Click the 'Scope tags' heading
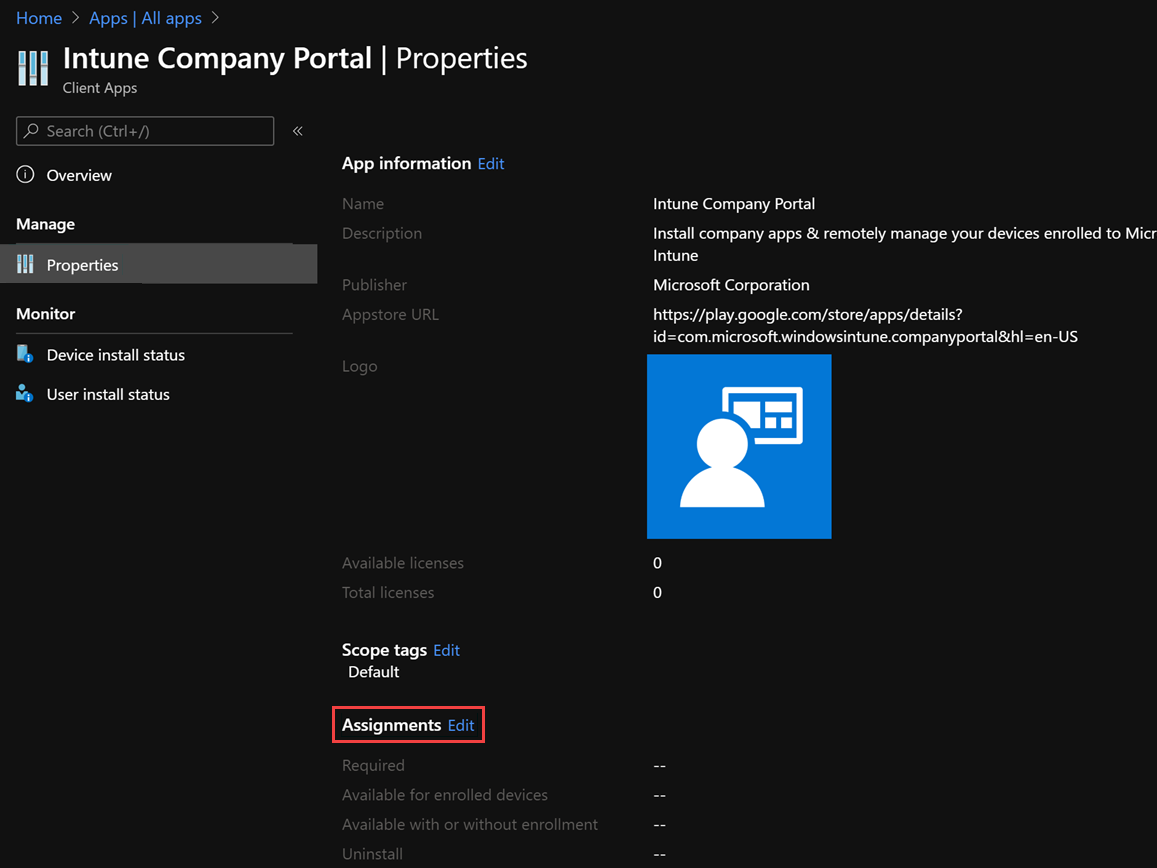The image size is (1157, 868). [x=384, y=650]
